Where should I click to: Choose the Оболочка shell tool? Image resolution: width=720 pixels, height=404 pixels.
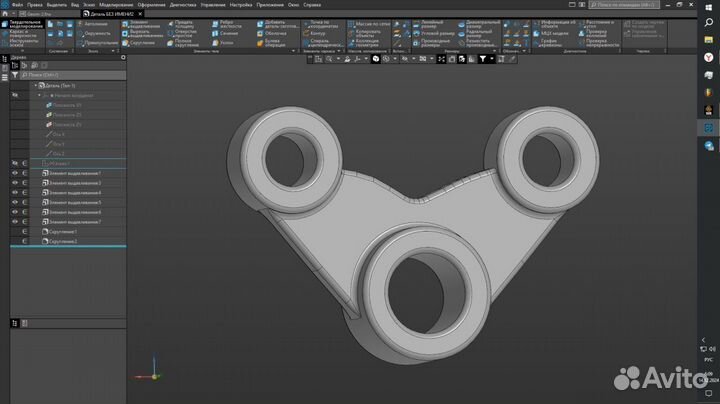pos(271,34)
